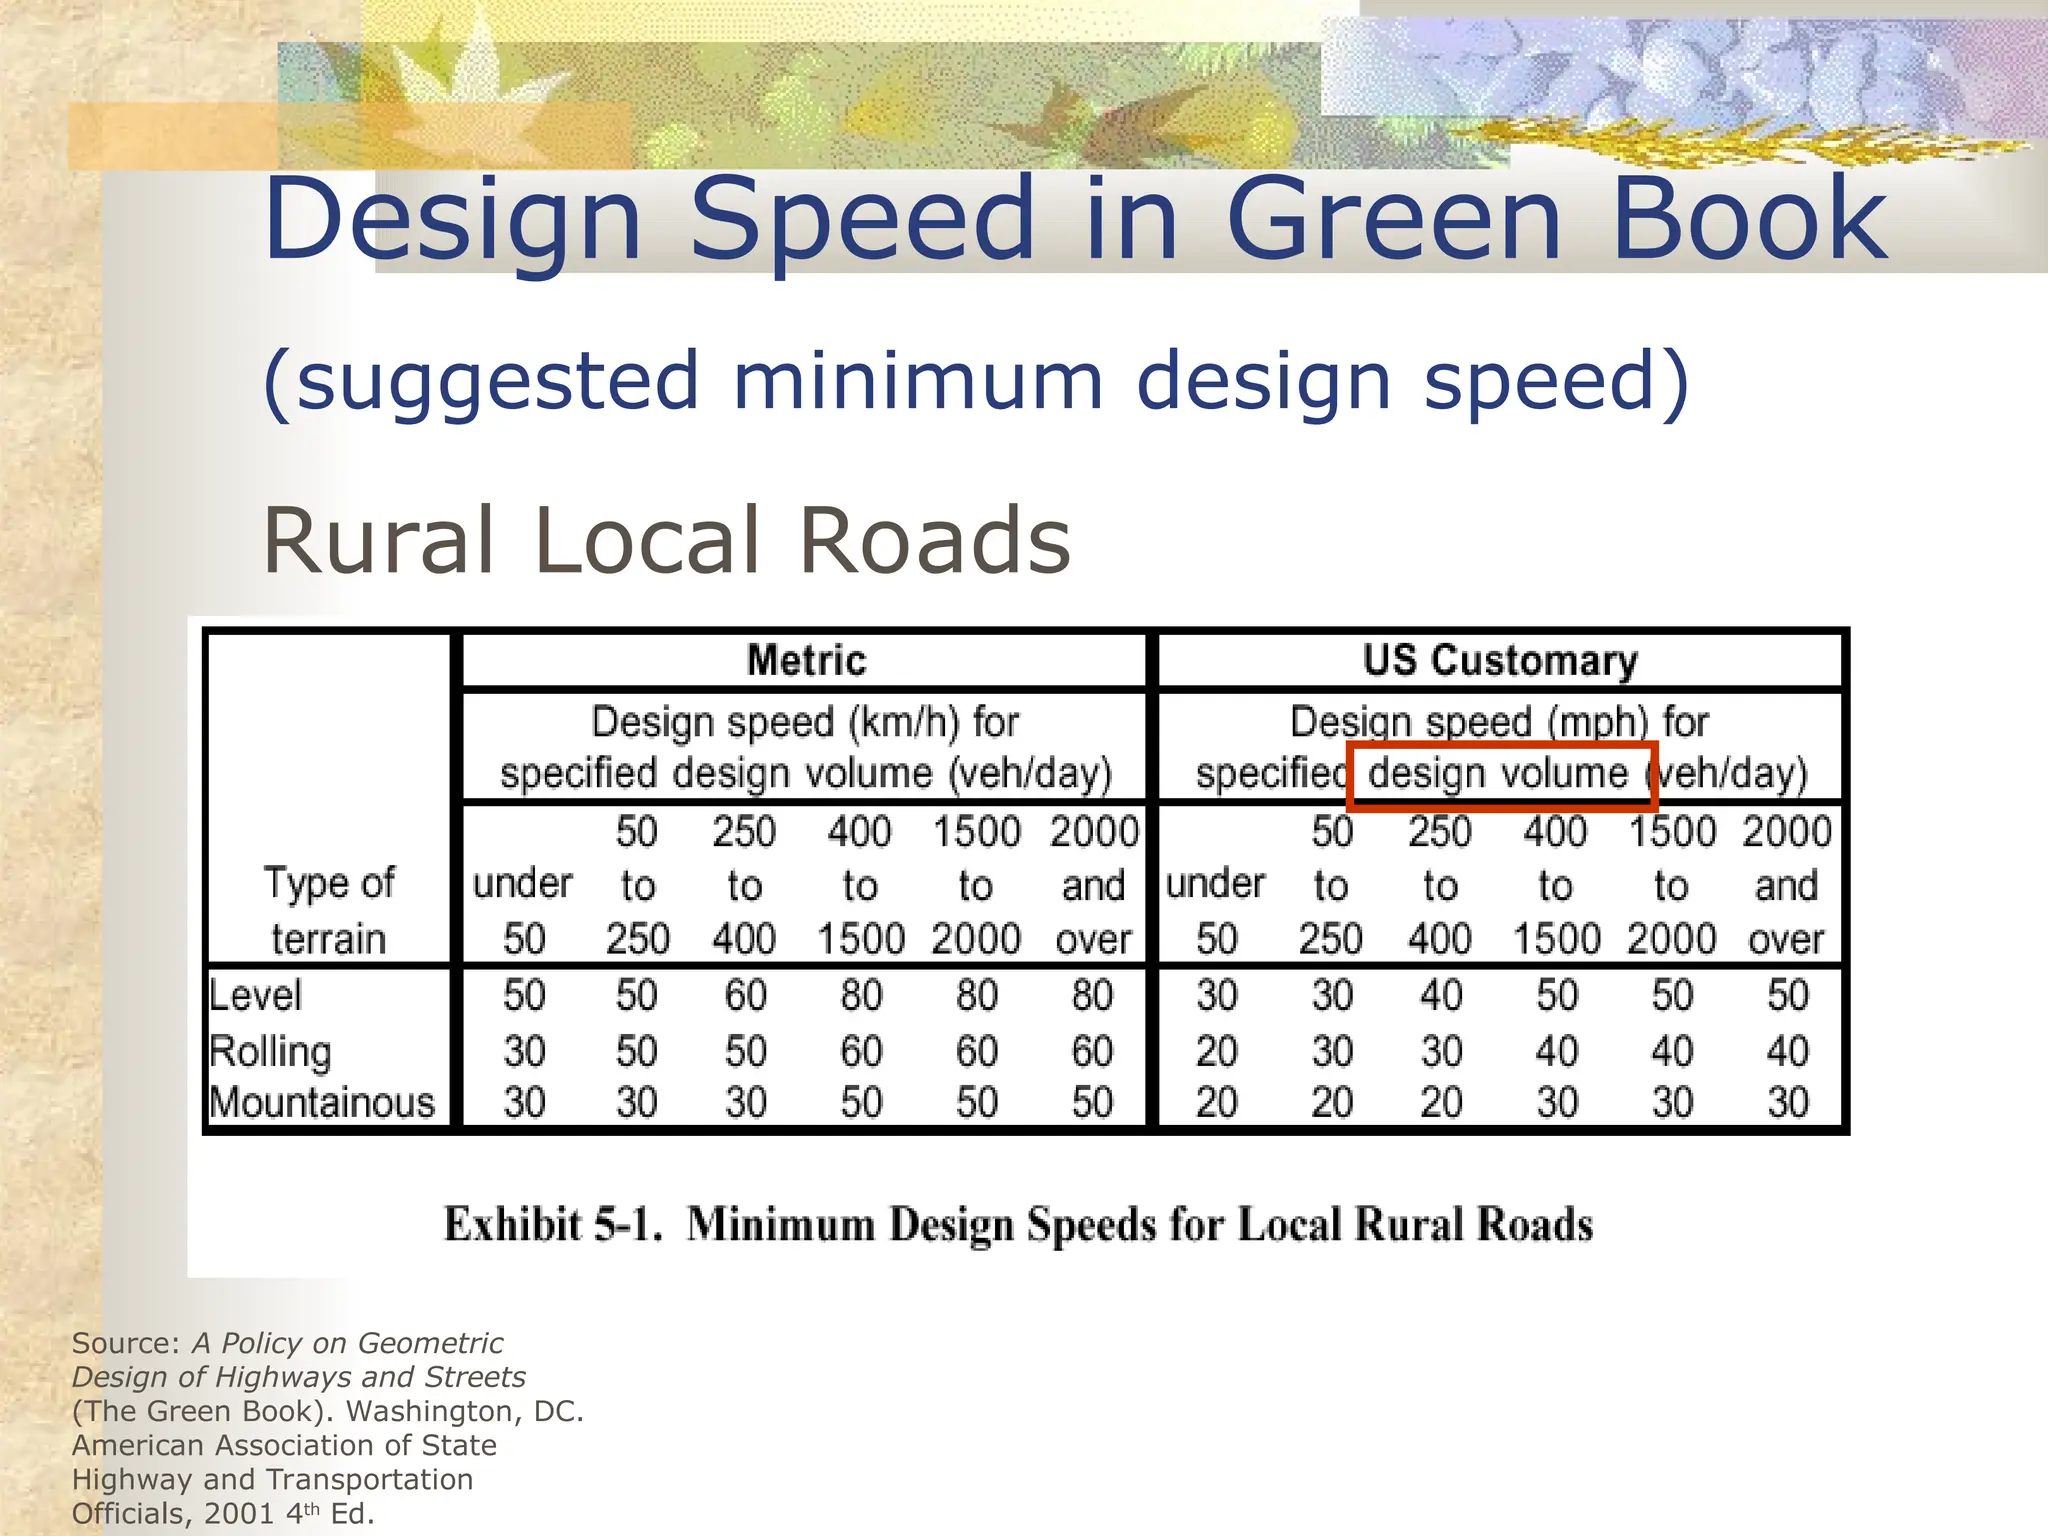Image resolution: width=2048 pixels, height=1536 pixels.
Task: Click the Metric "under 50" column header
Action: pos(523,911)
